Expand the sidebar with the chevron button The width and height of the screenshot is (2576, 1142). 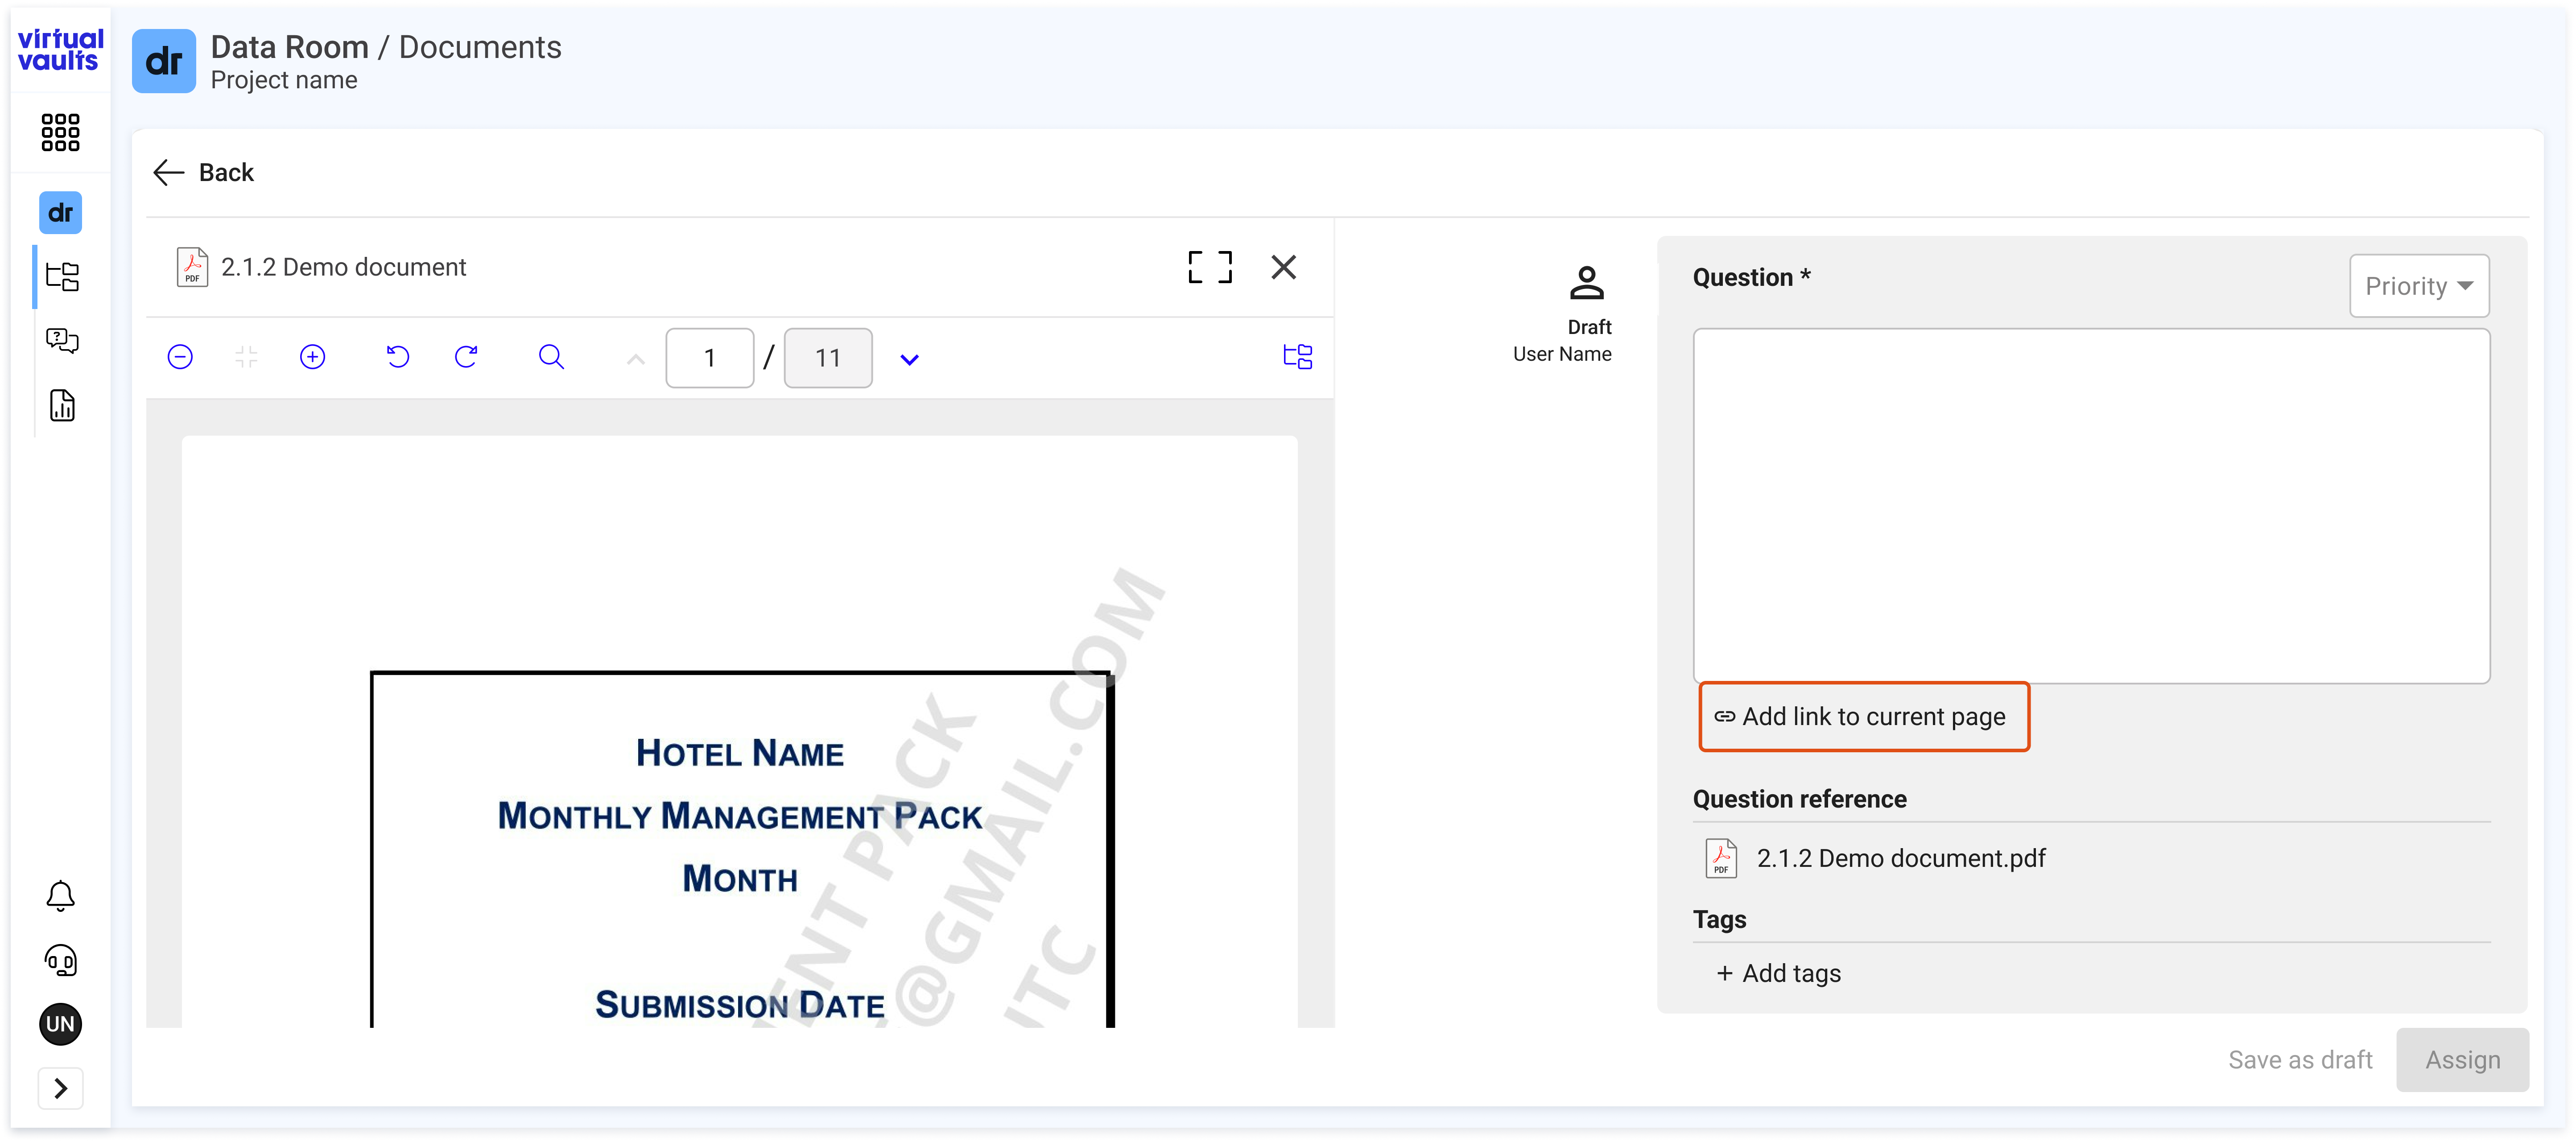(60, 1088)
